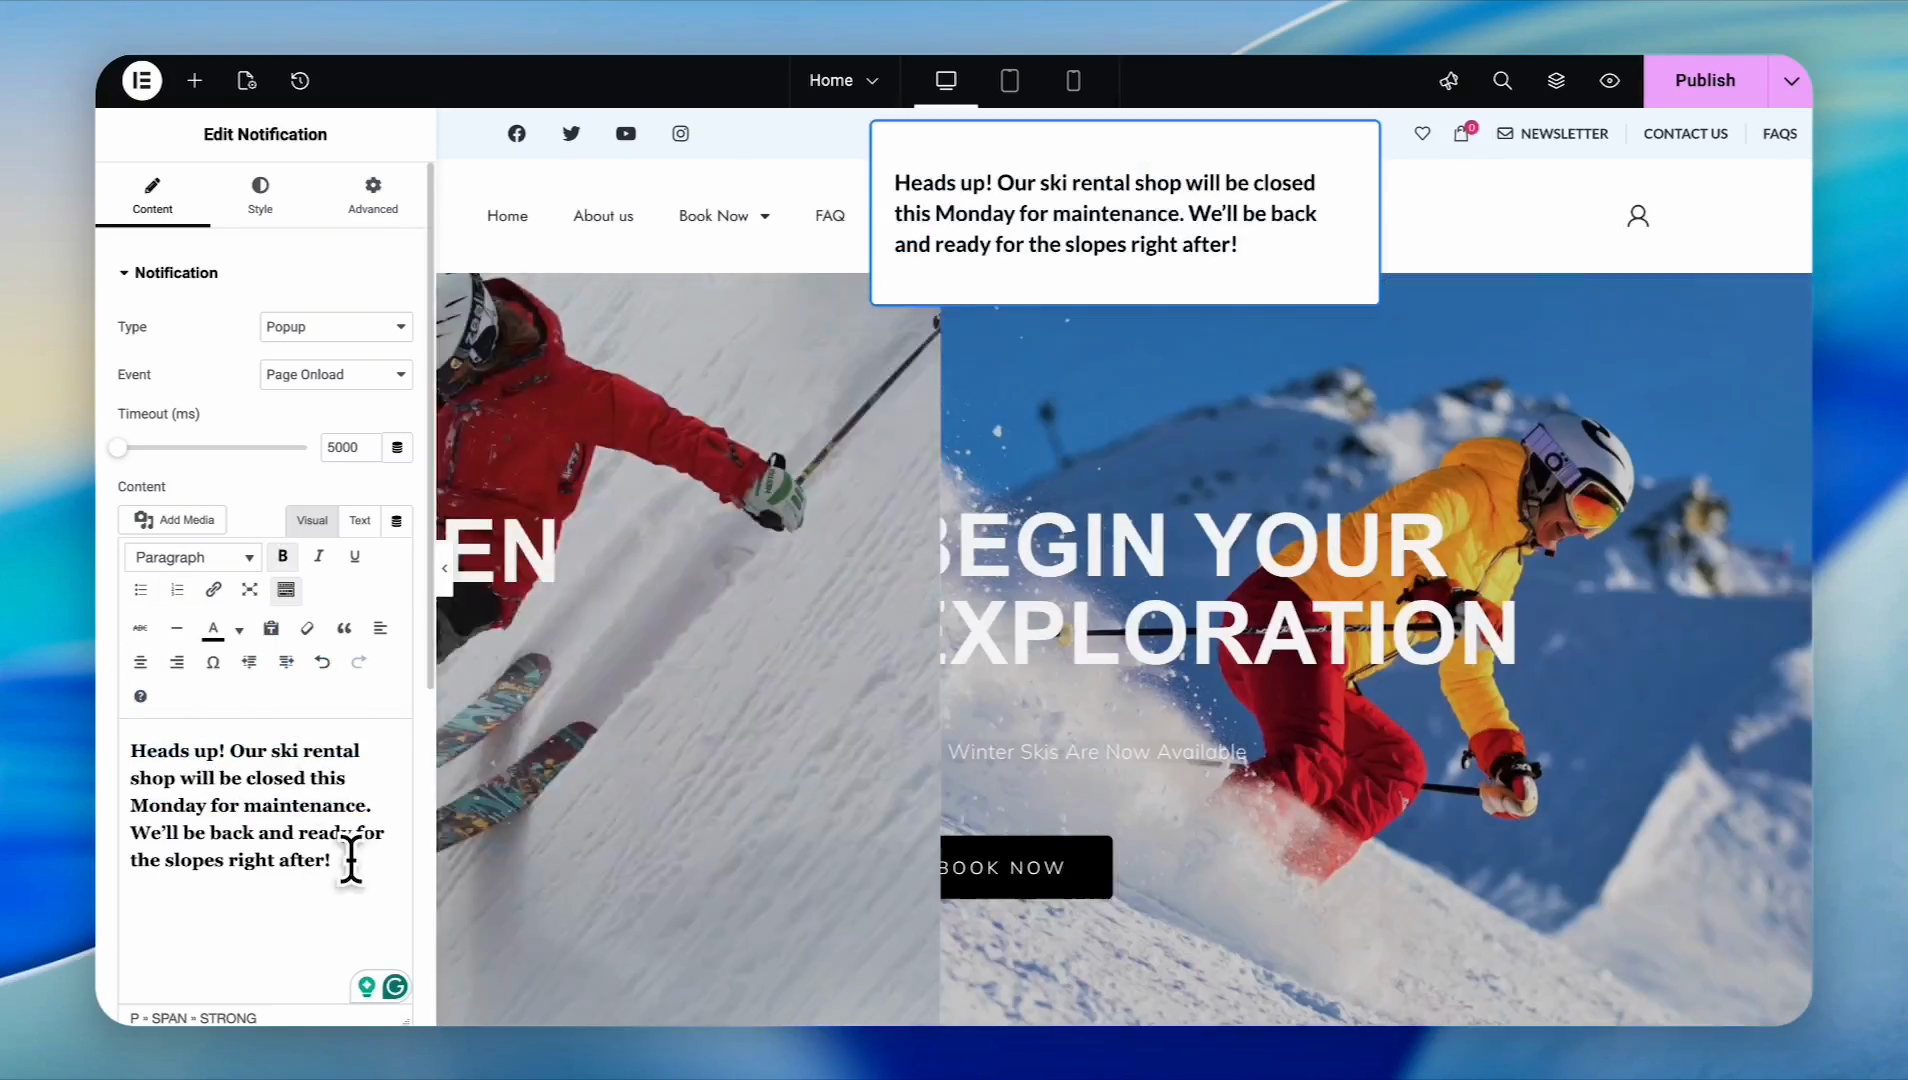Click the Elementor logo icon

point(142,81)
